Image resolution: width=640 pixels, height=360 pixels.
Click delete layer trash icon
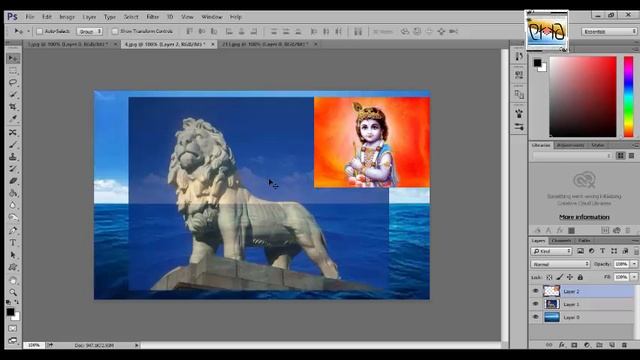pos(624,345)
